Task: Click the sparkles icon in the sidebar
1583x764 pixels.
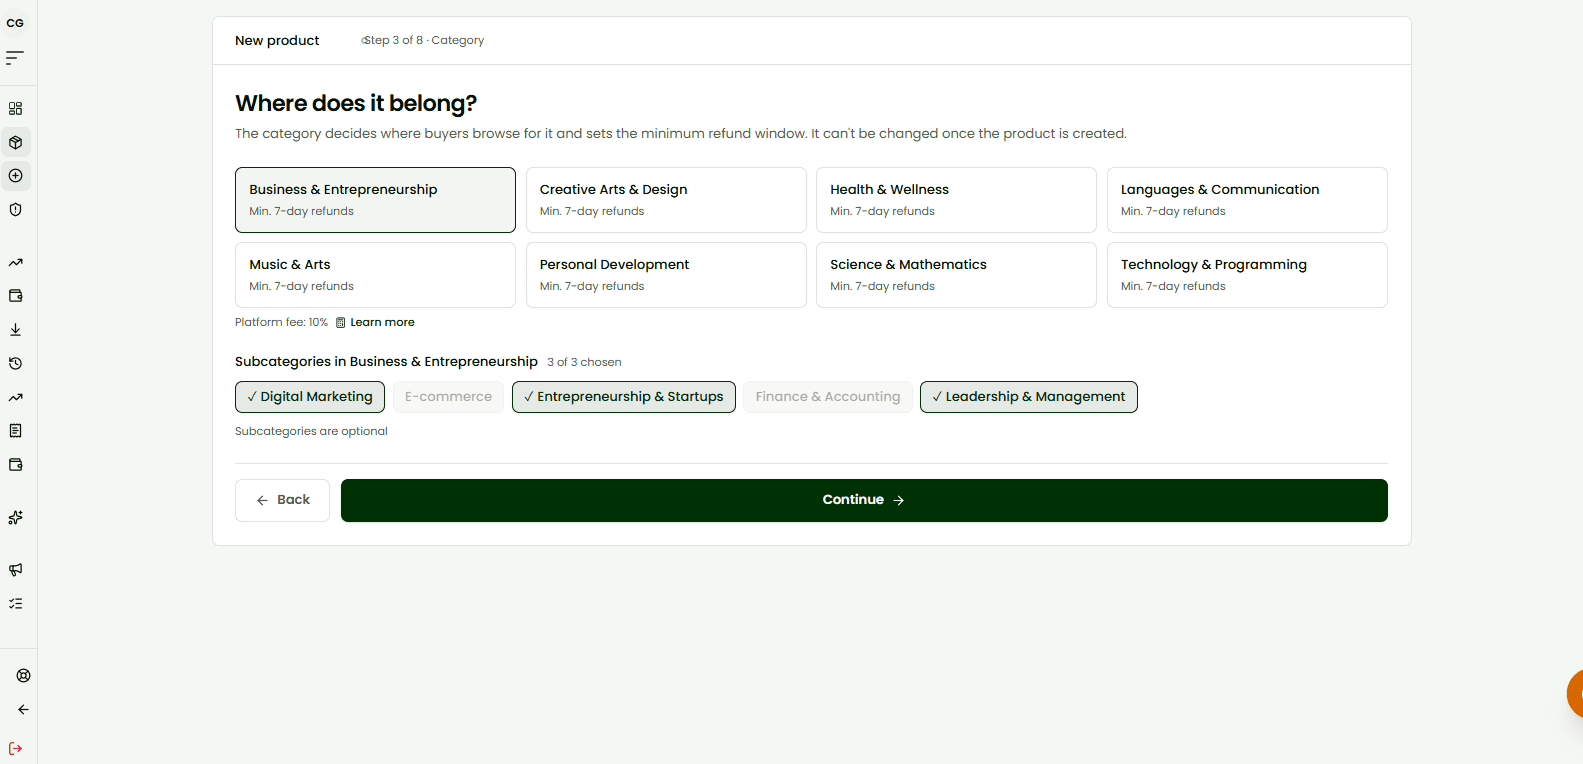Action: point(15,518)
